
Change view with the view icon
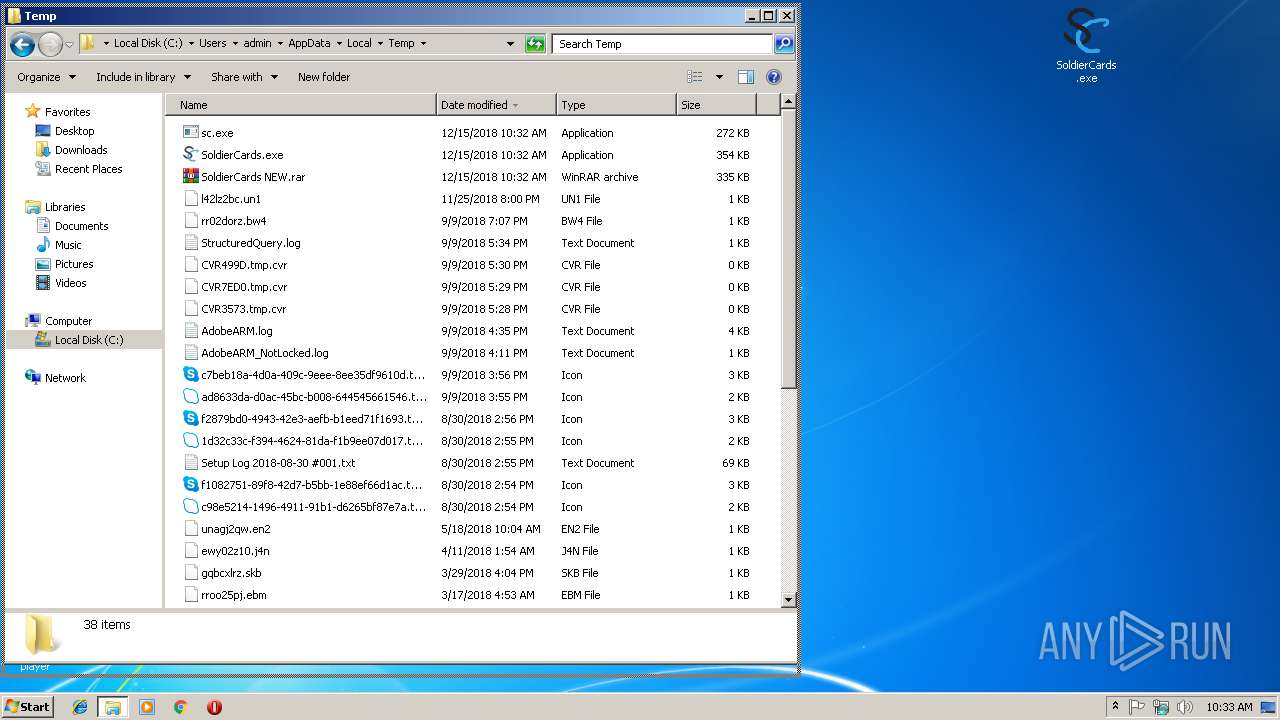[695, 77]
